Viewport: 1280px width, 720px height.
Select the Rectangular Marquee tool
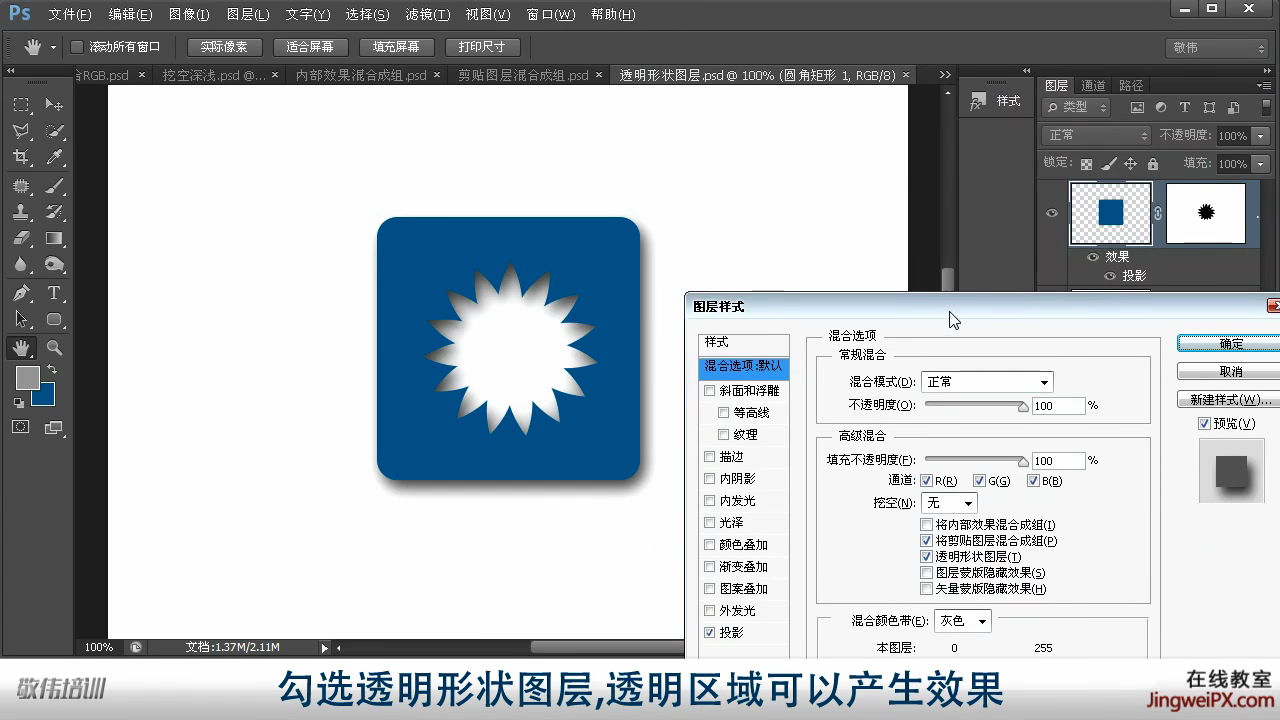coord(21,105)
